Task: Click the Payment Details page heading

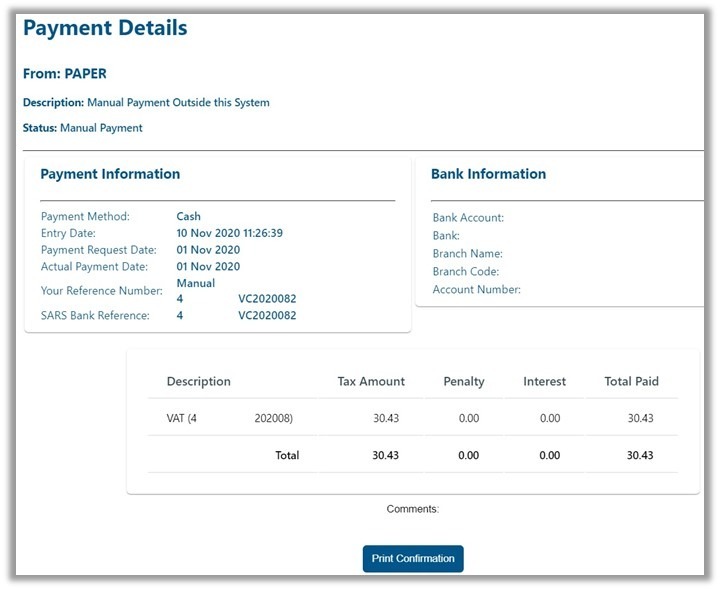Action: pyautogui.click(x=105, y=28)
